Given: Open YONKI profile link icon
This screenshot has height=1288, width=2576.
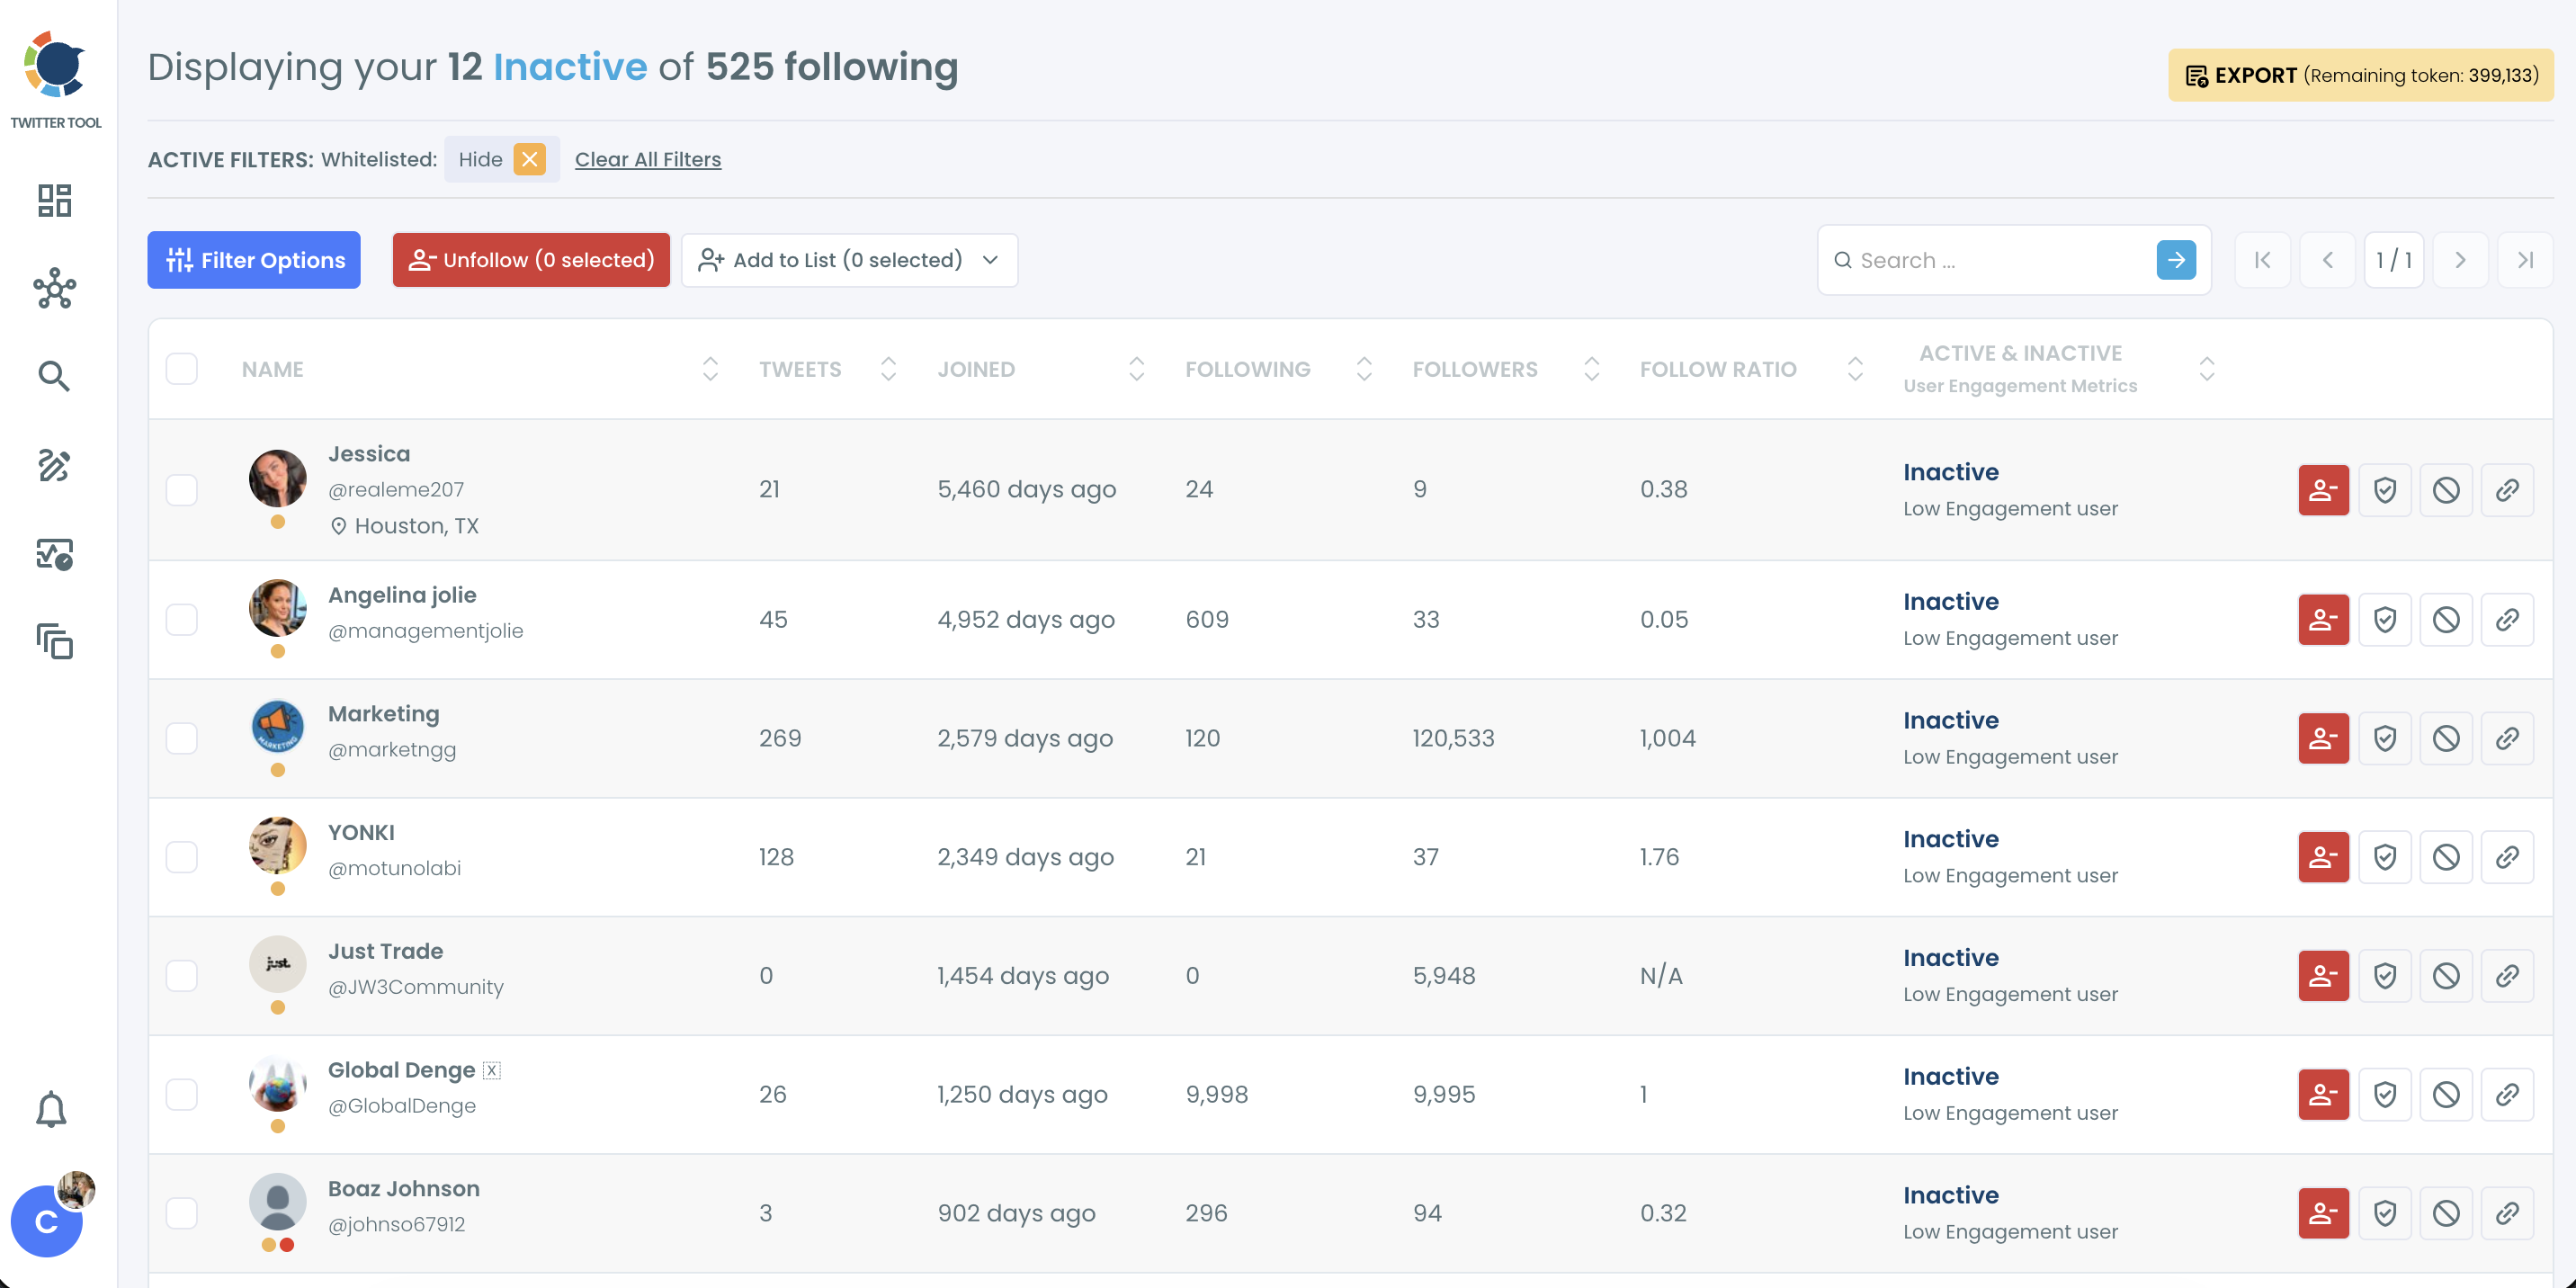Looking at the screenshot, I should pyautogui.click(x=2507, y=857).
